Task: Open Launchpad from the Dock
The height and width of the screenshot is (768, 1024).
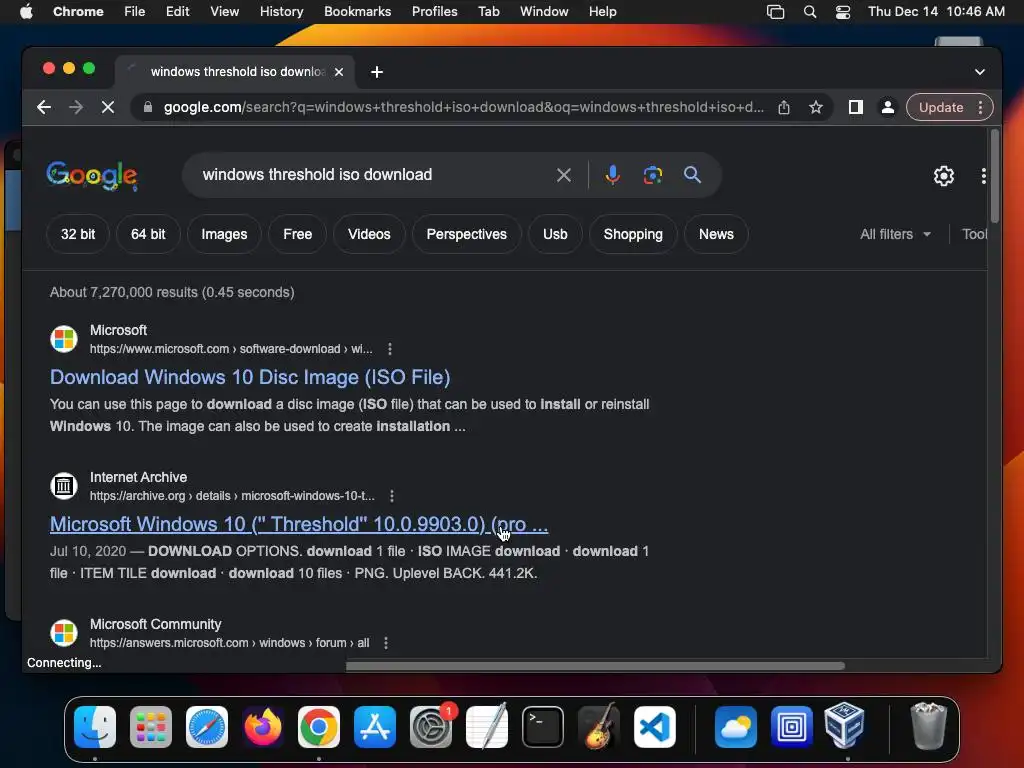Action: click(151, 726)
